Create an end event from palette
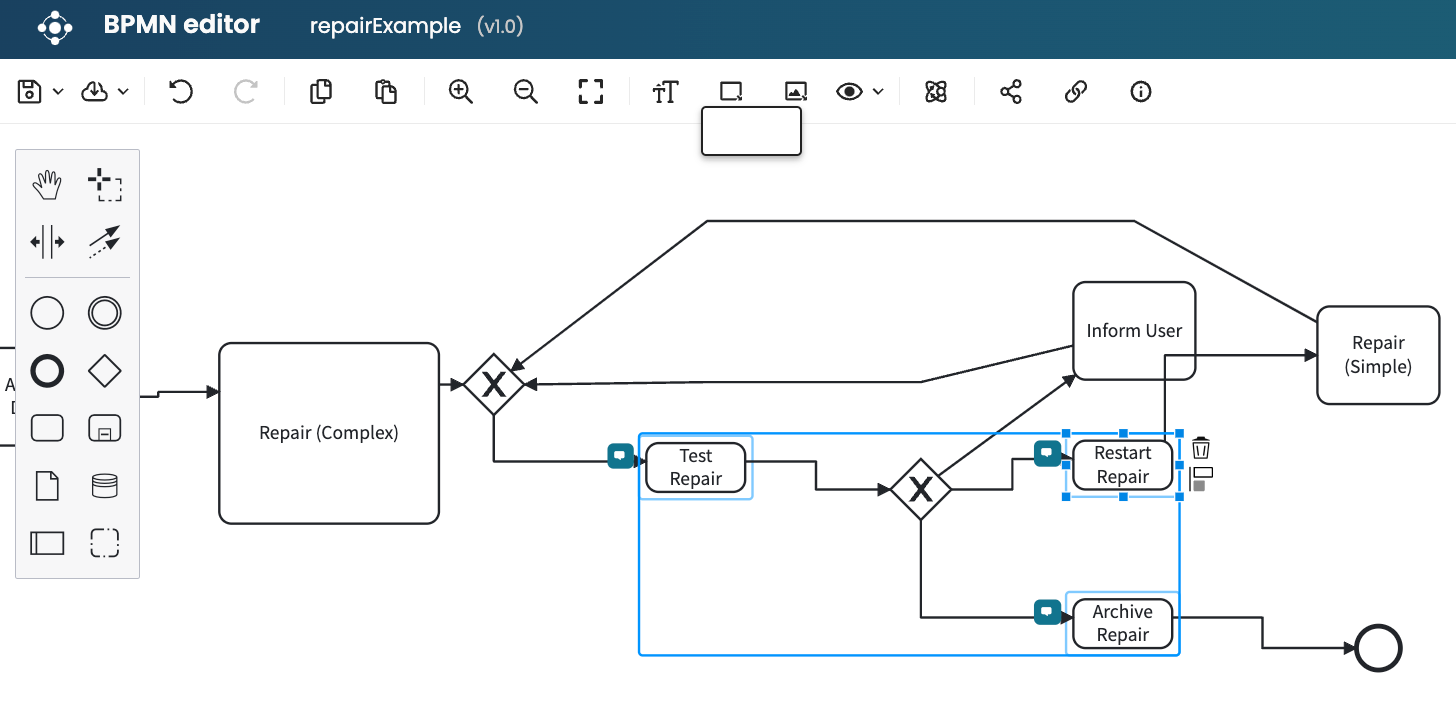Image resolution: width=1456 pixels, height=727 pixels. pos(47,371)
